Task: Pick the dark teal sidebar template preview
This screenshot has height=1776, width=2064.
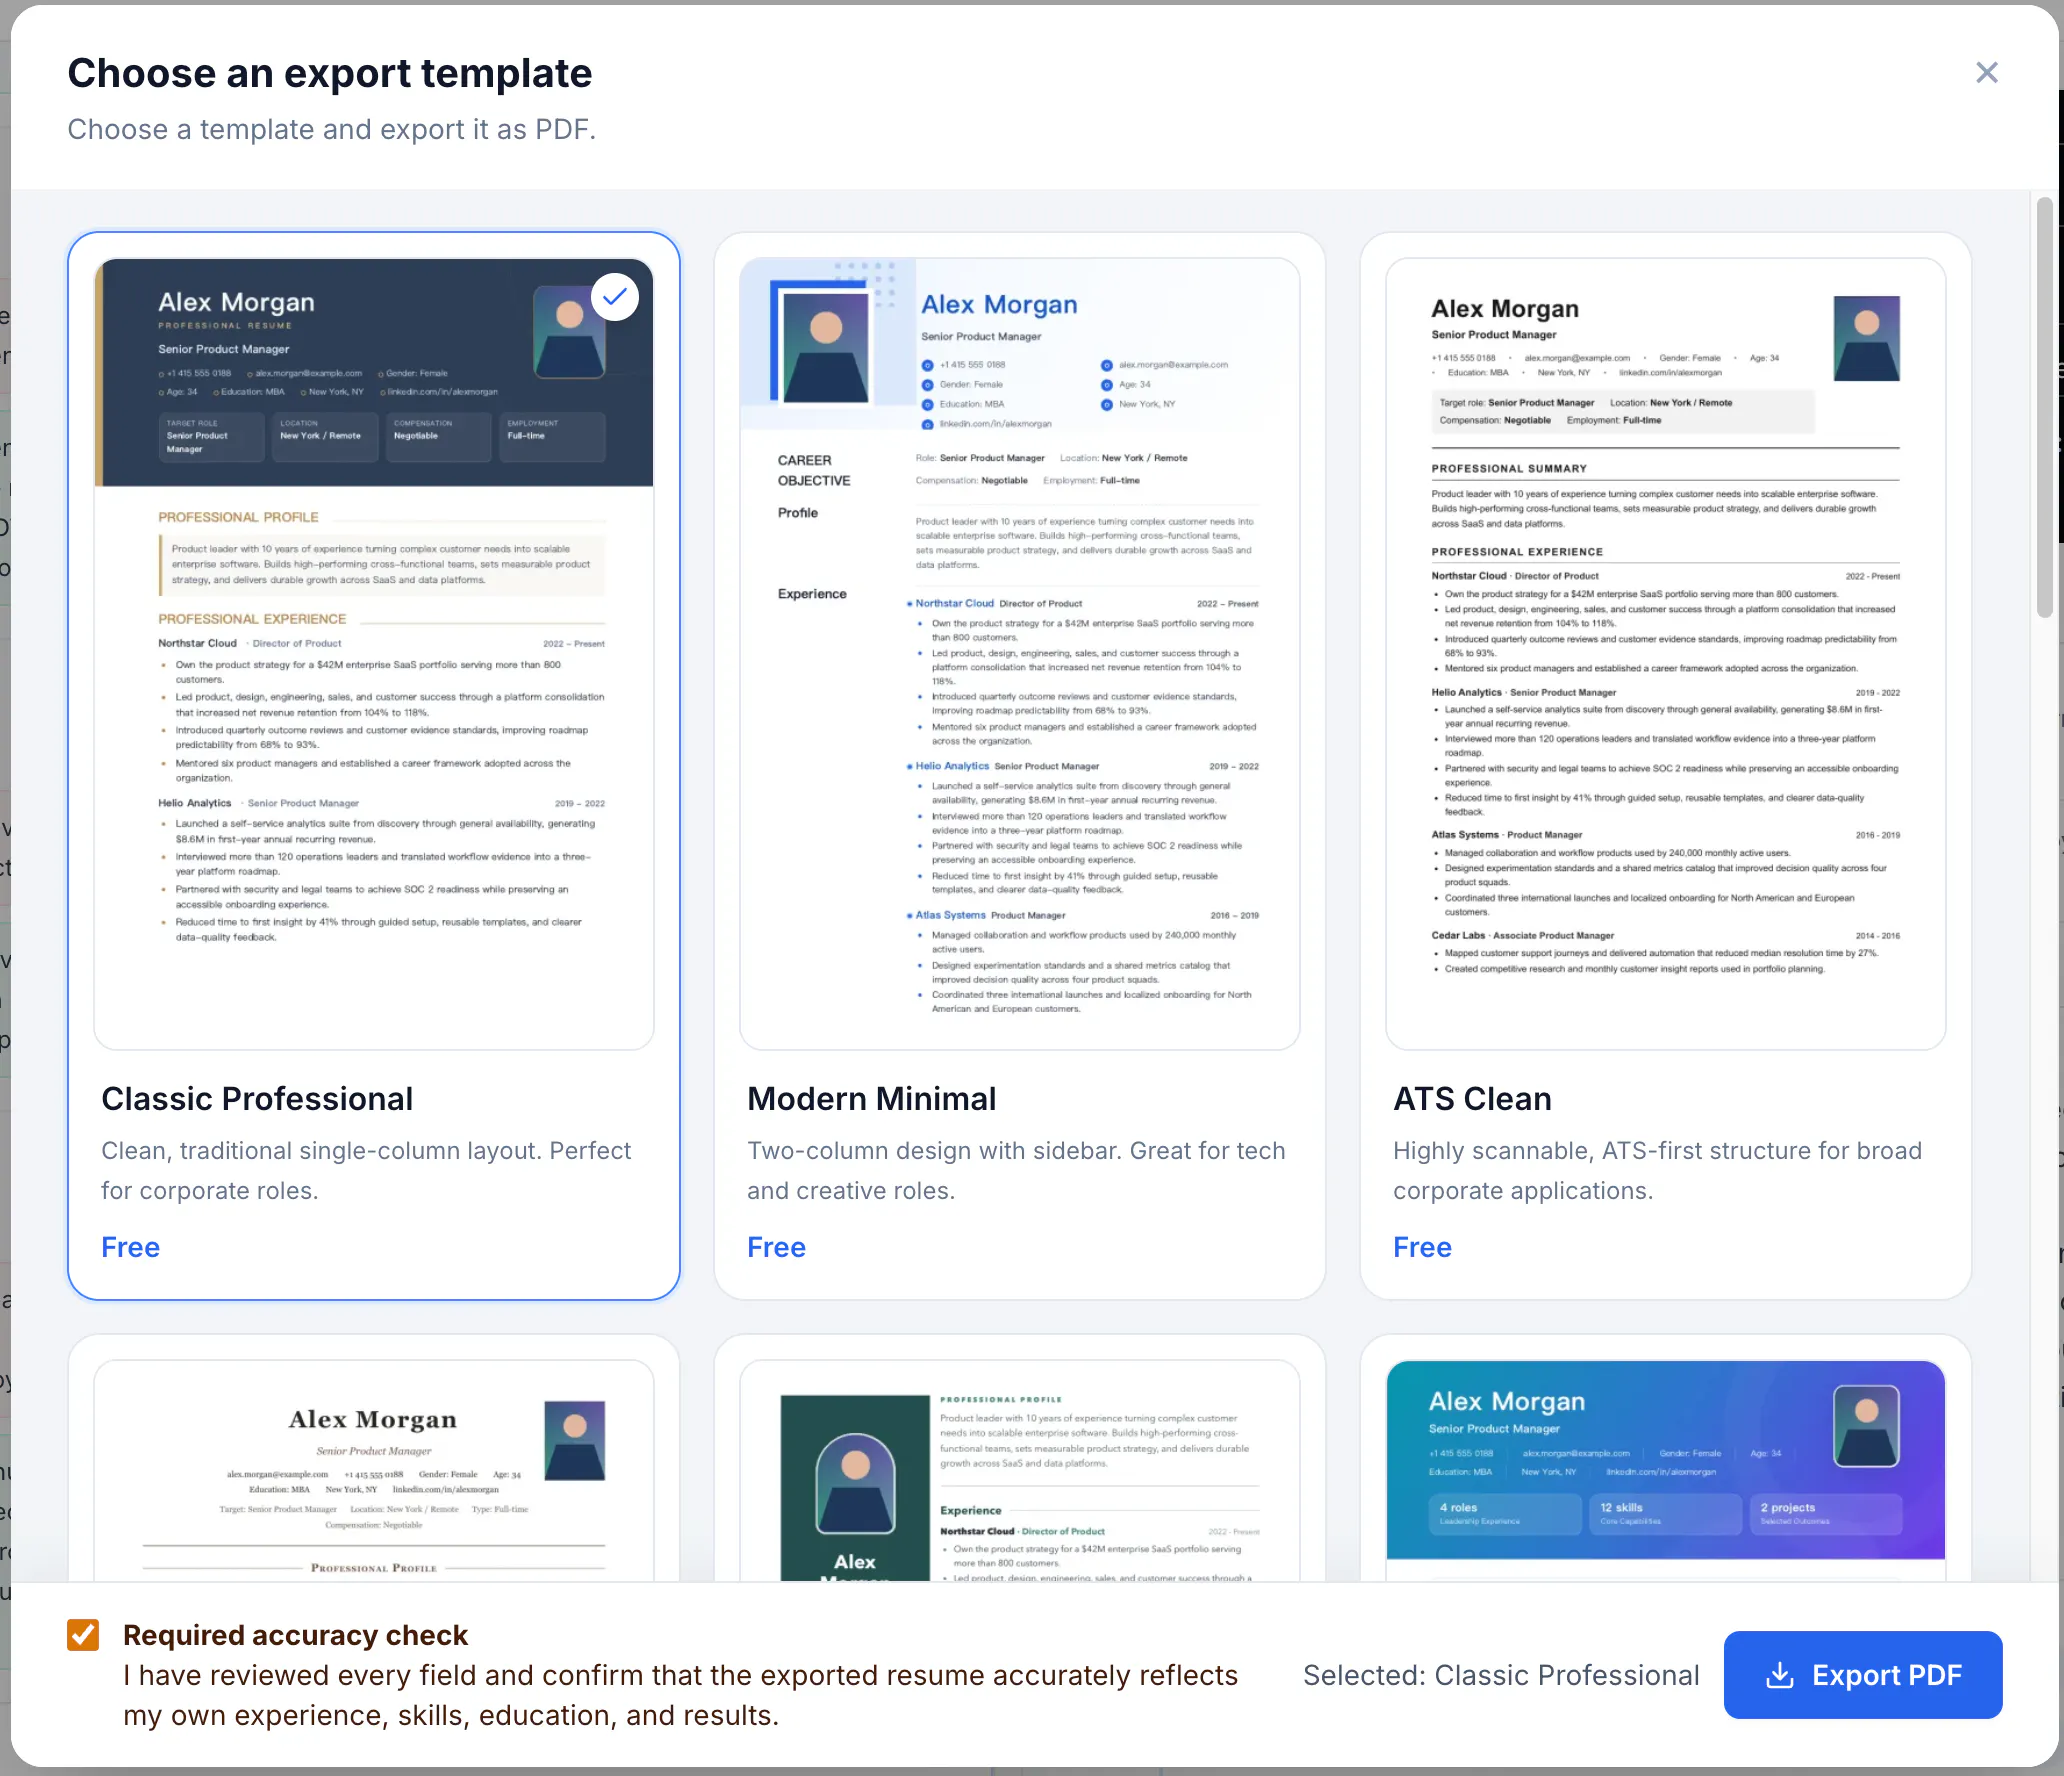Action: point(1020,1470)
